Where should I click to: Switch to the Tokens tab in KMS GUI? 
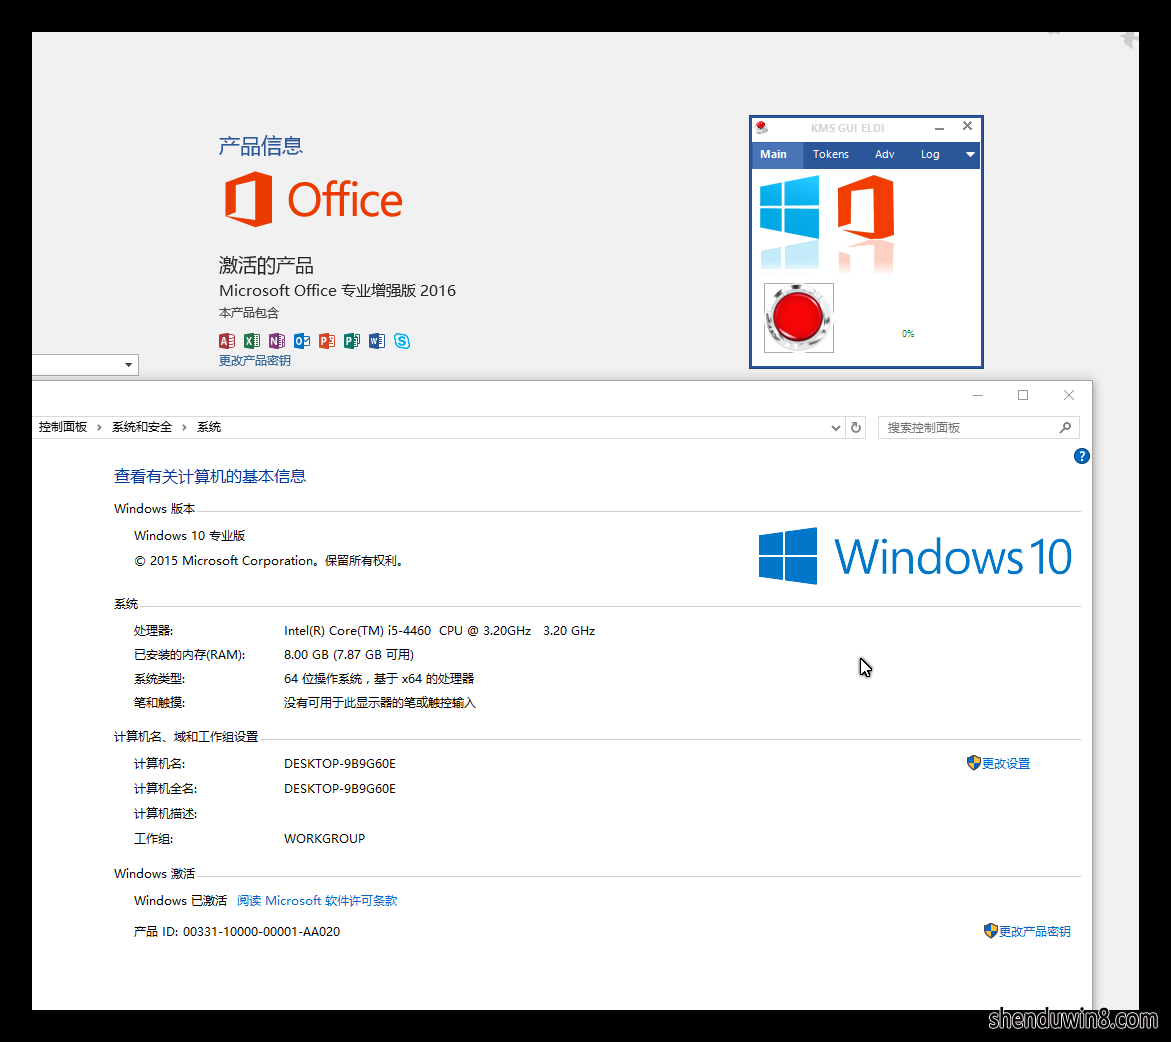830,154
